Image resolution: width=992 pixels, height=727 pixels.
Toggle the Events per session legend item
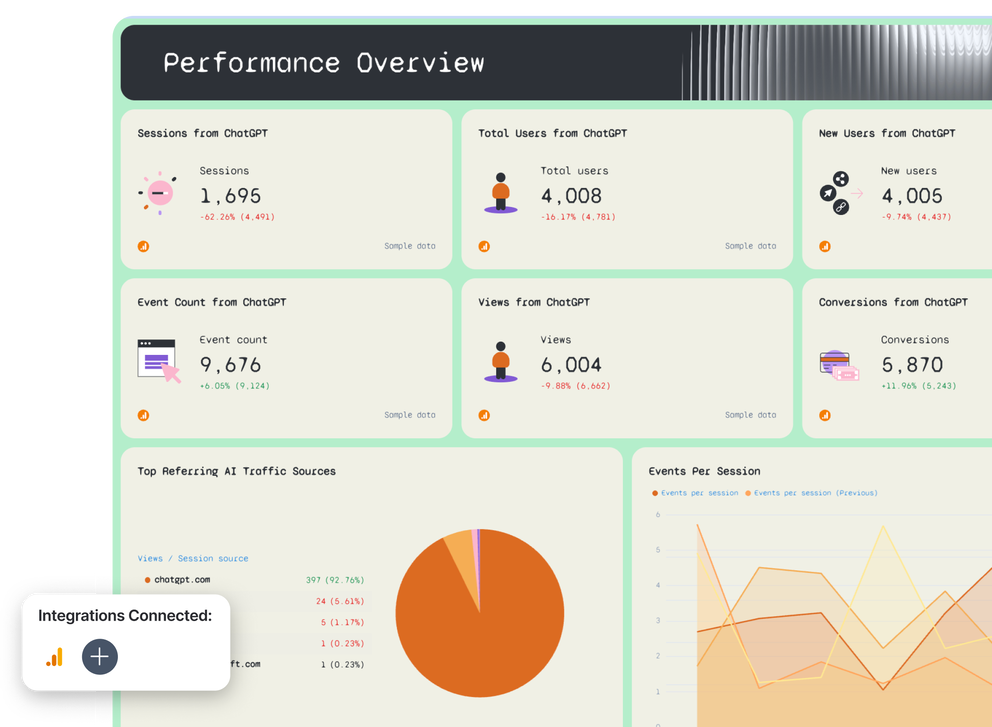point(698,492)
